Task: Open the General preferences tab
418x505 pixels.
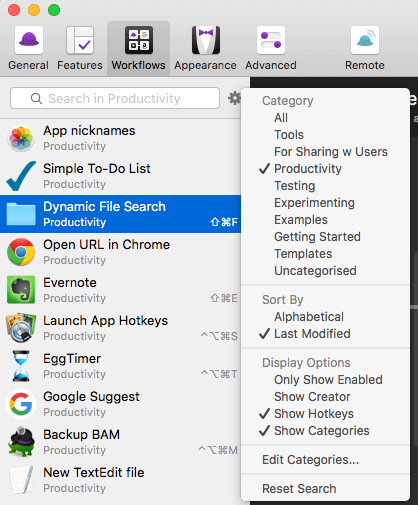Action: click(29, 49)
